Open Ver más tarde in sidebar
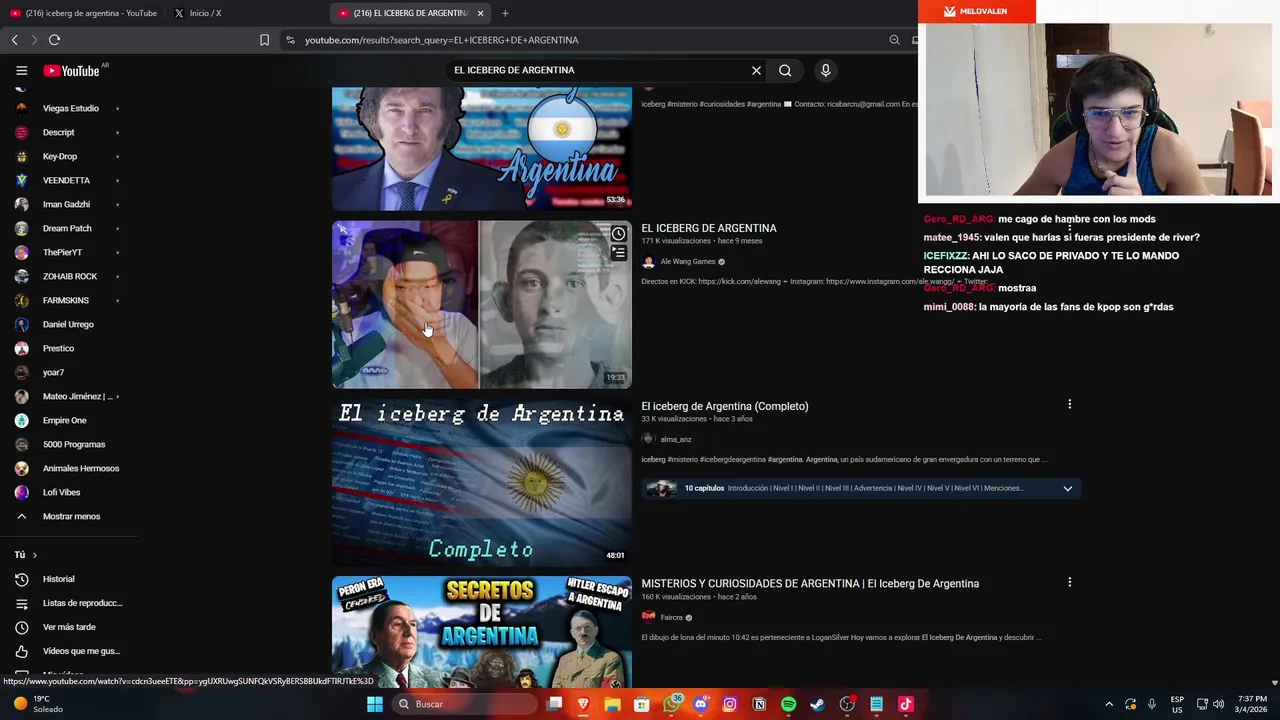 coord(68,627)
